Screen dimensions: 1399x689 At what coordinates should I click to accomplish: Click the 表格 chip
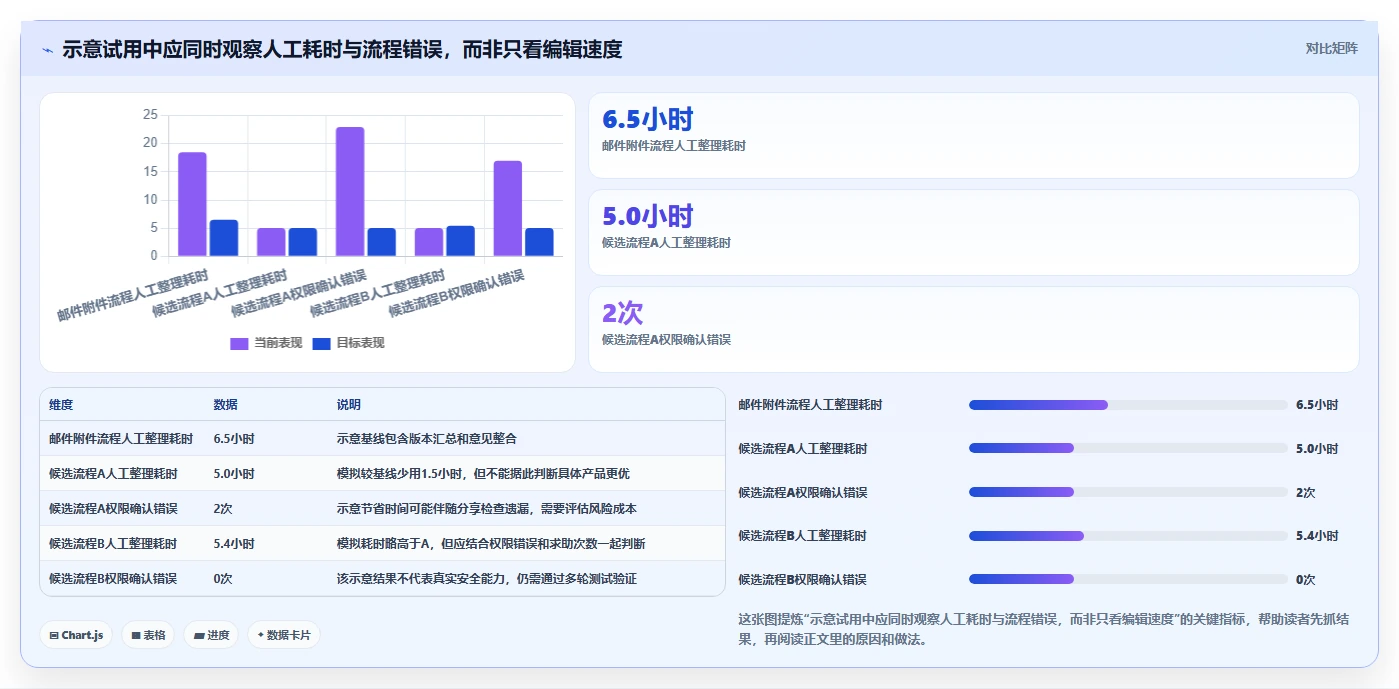[148, 635]
